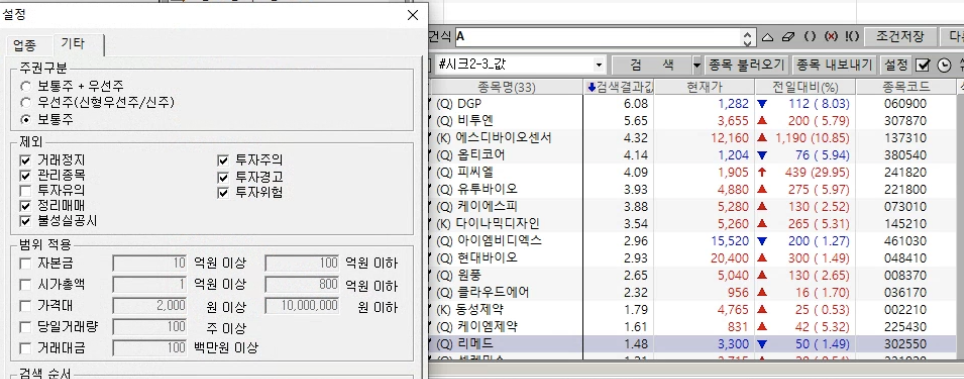Open the dropdown arrow beside 검색 button
Image resolution: width=964 pixels, height=379 pixels.
697,65
